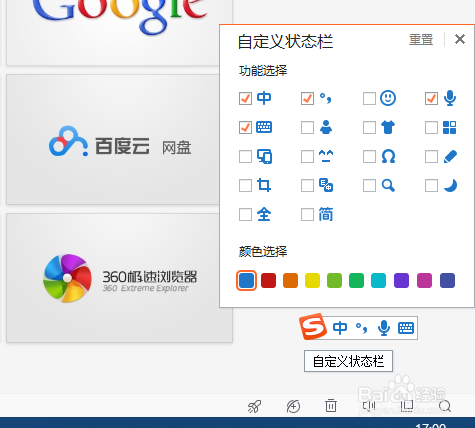Click 中 on the Sogou status bar

pyautogui.click(x=340, y=328)
